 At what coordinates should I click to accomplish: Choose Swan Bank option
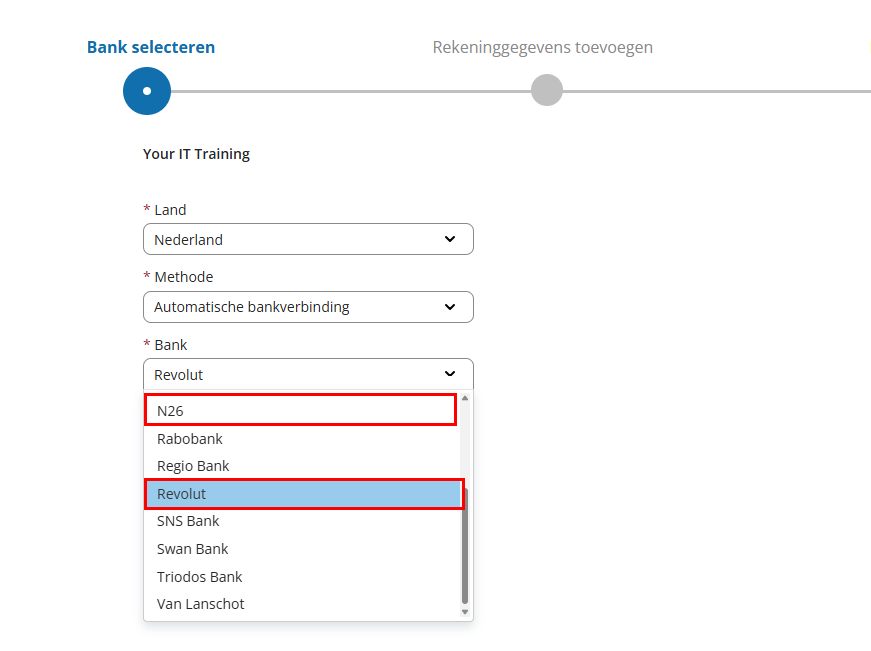303,549
